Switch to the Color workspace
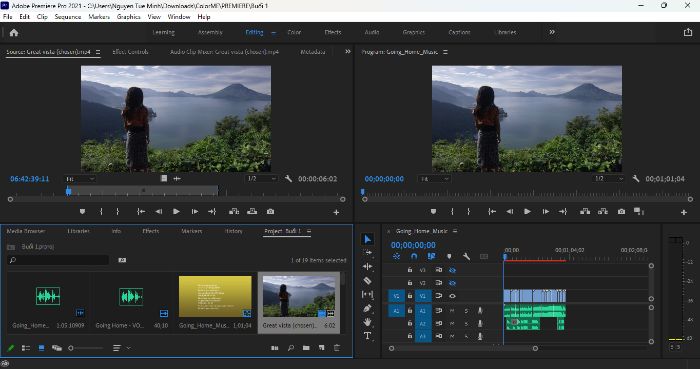 point(294,32)
